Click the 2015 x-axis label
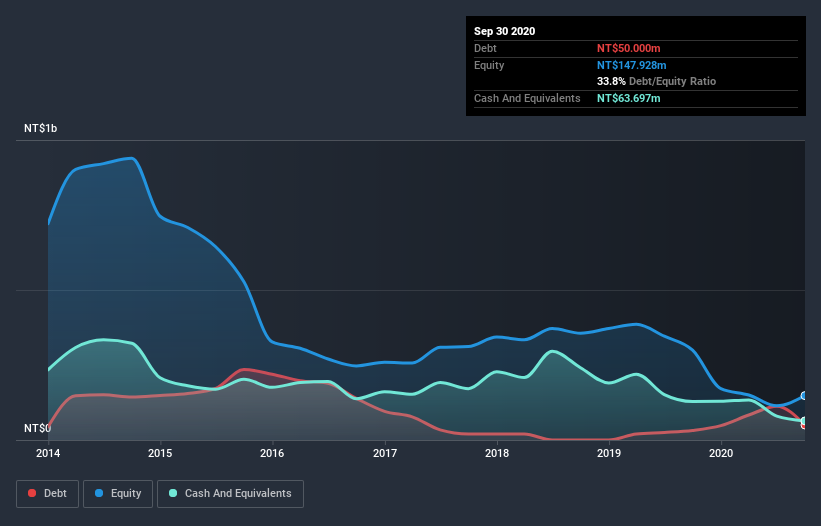 point(160,453)
